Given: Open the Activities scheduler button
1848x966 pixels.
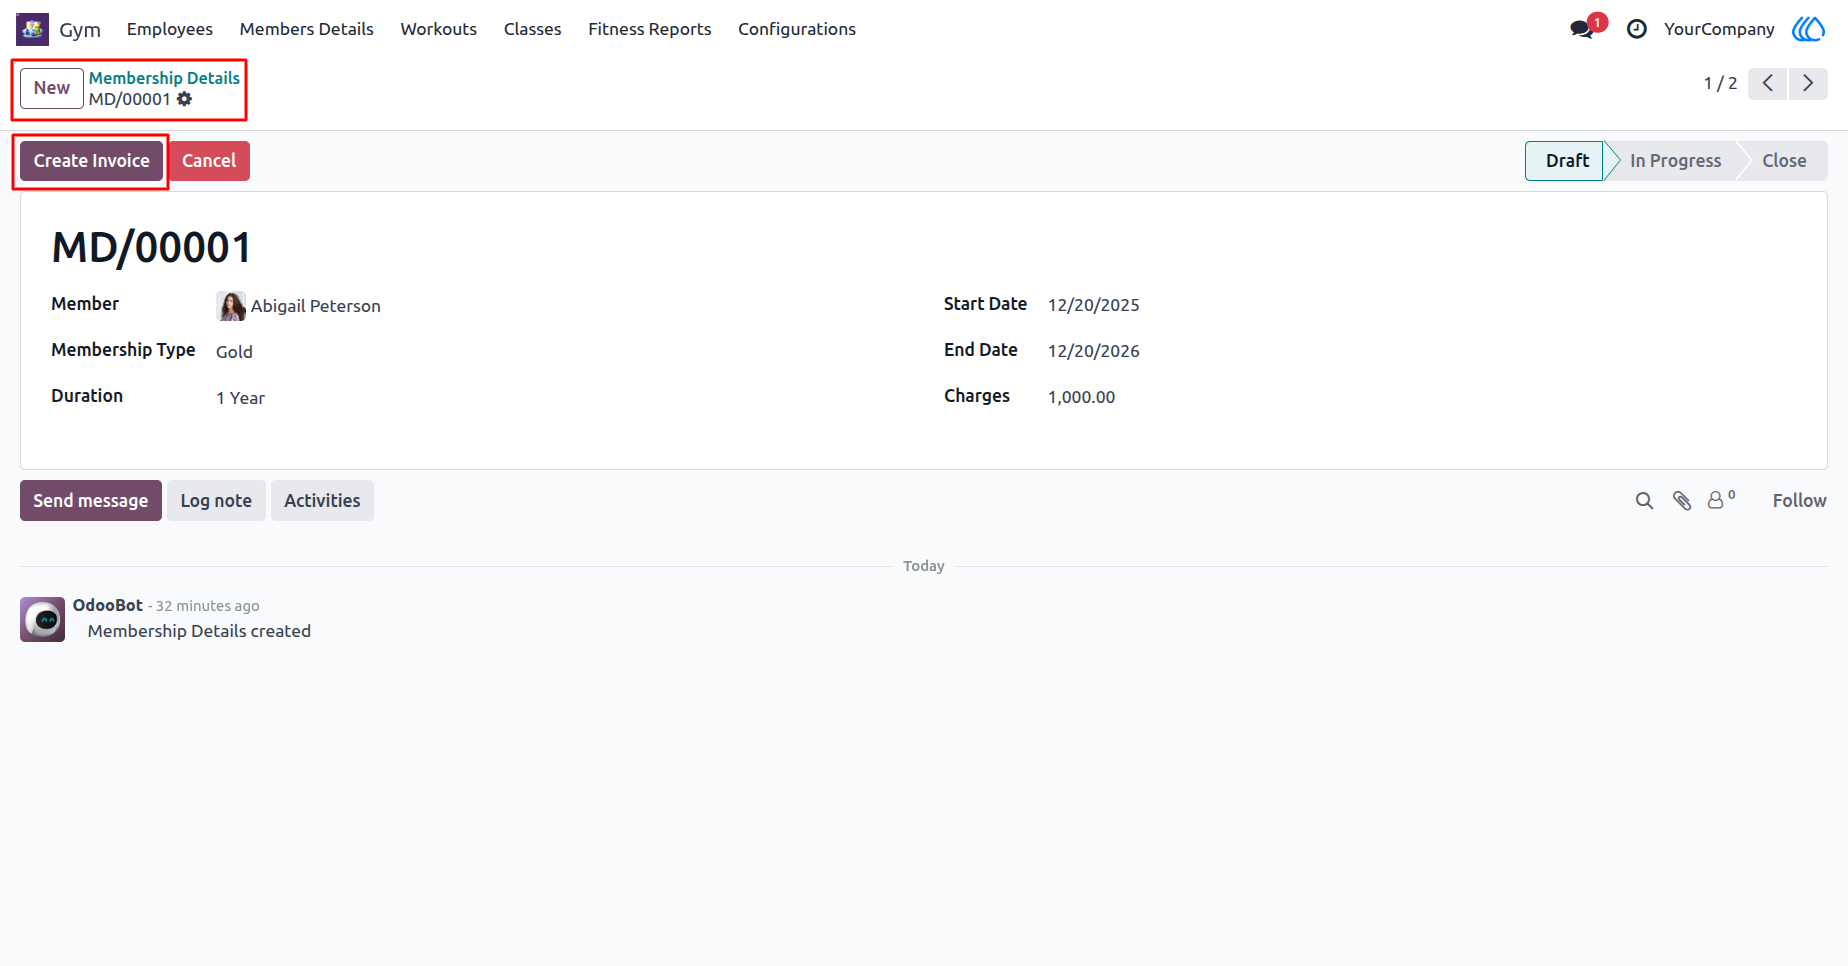Looking at the screenshot, I should (x=322, y=501).
